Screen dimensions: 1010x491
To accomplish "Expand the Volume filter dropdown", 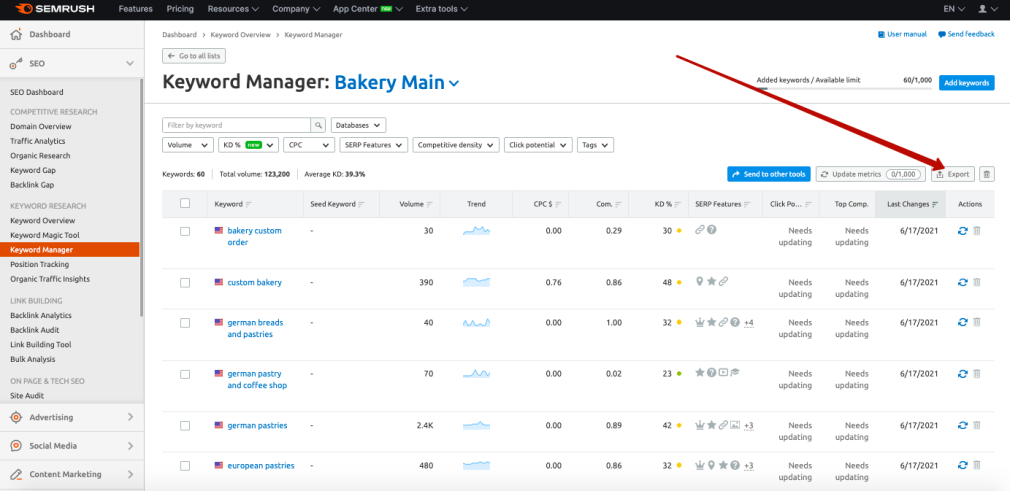I will [187, 145].
